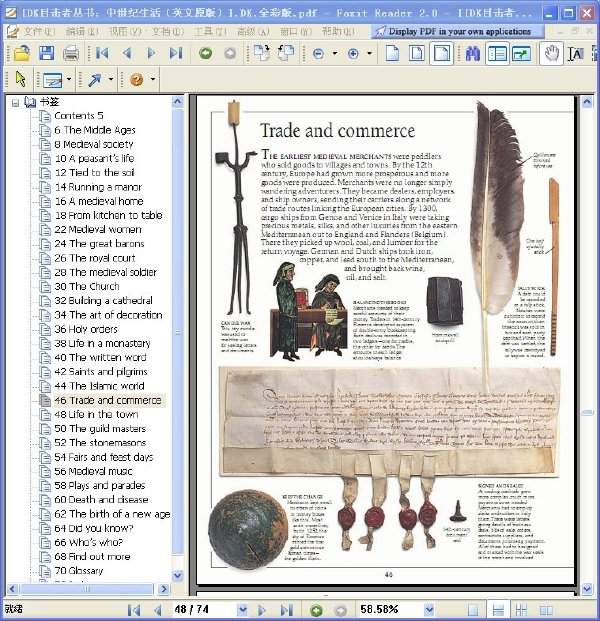Select facing pages layout in status bar
The width and height of the screenshot is (600, 621).
[x=522, y=610]
